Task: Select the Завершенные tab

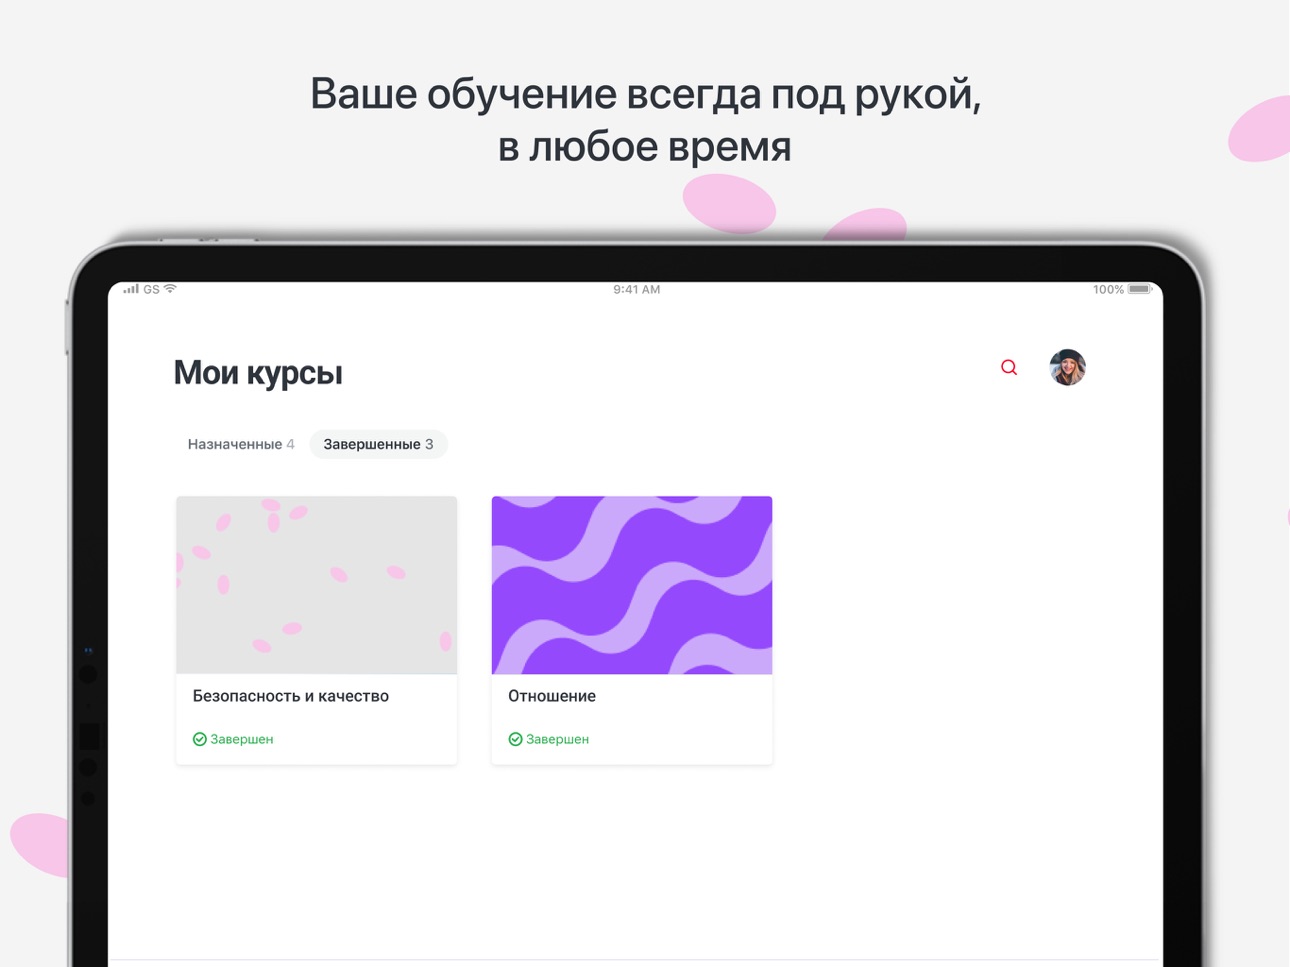Action: tap(378, 444)
